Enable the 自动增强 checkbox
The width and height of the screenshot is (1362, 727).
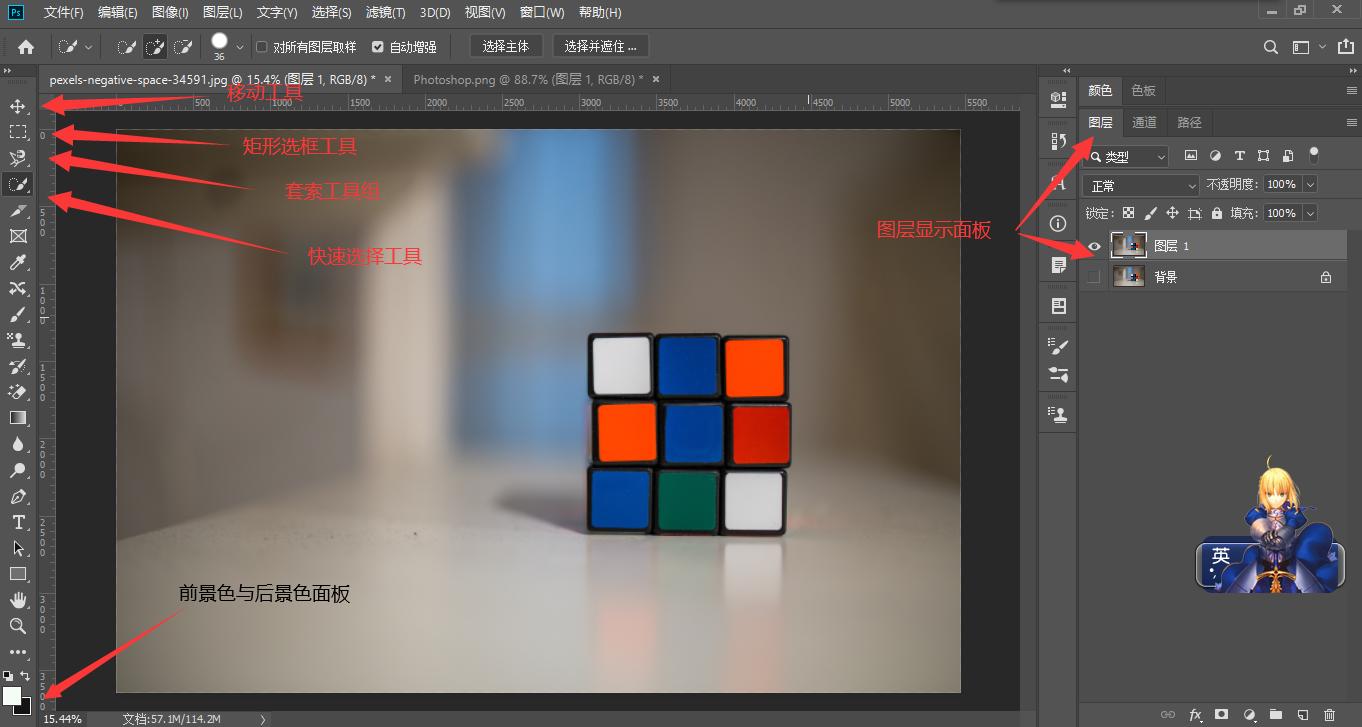[x=377, y=46]
